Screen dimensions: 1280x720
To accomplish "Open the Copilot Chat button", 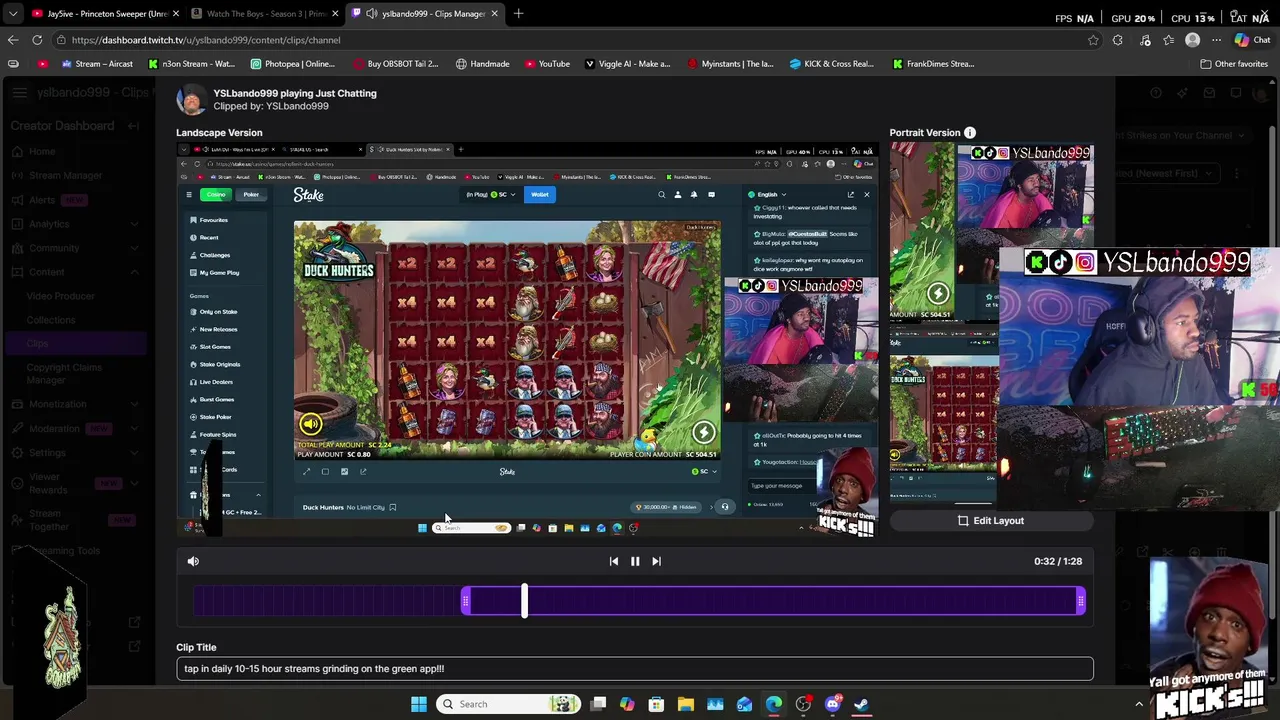I will [1252, 40].
